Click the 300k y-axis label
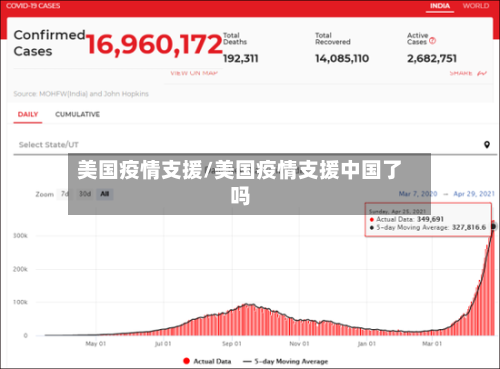500x369 pixels. click(x=20, y=236)
